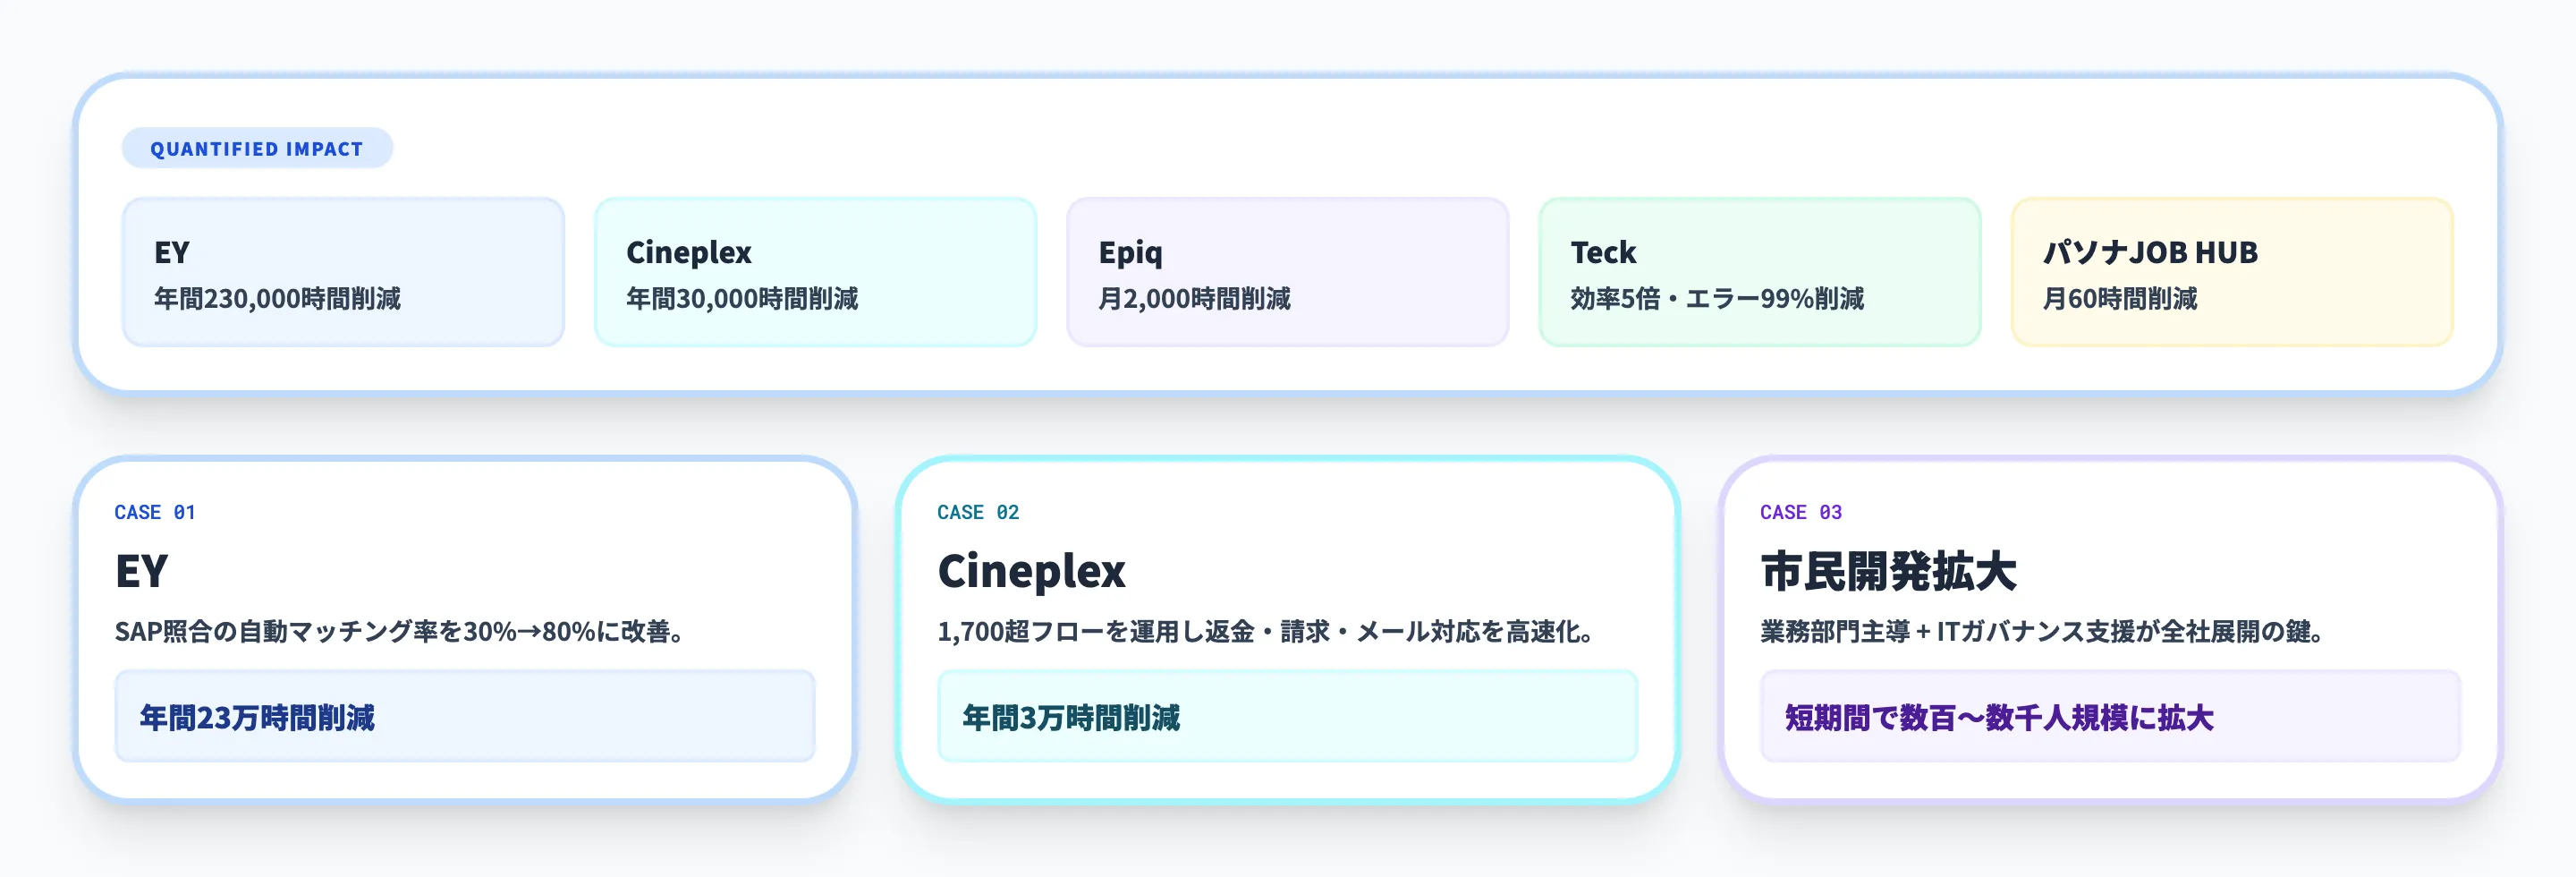2576x877 pixels.
Task: Click the Teck card title
Action: [x=1603, y=252]
